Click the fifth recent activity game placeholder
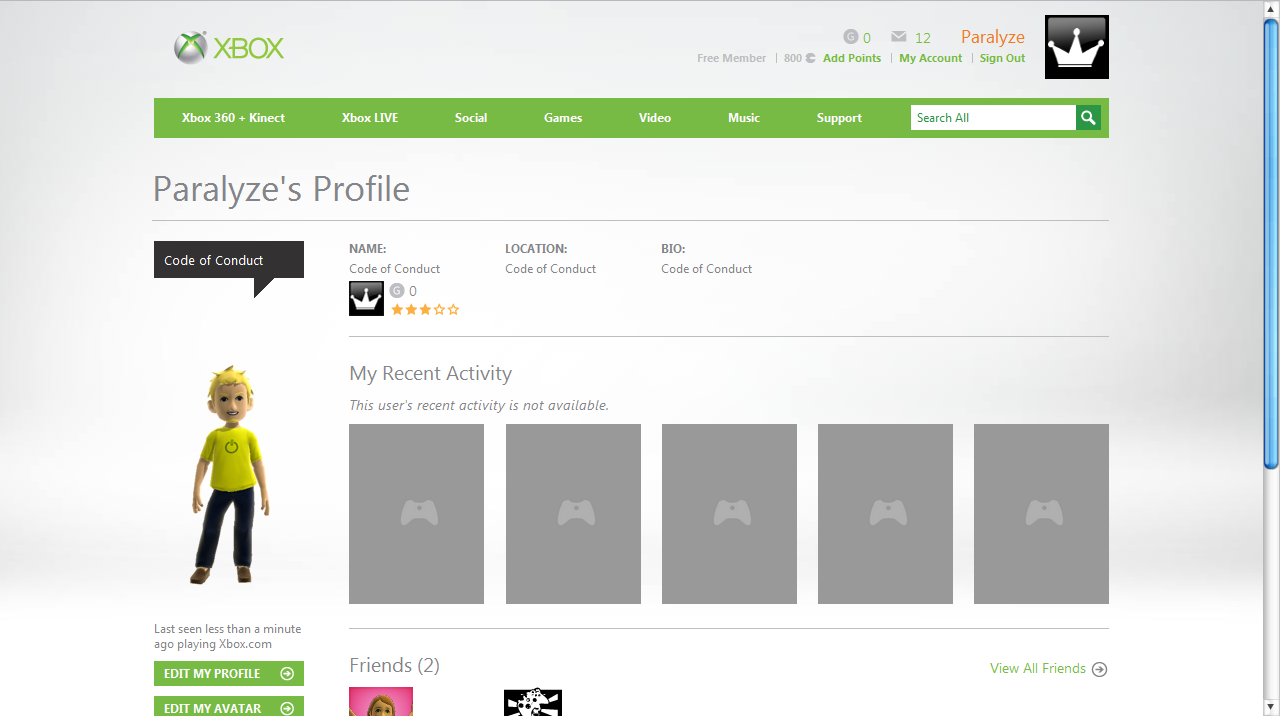 pos(1041,514)
